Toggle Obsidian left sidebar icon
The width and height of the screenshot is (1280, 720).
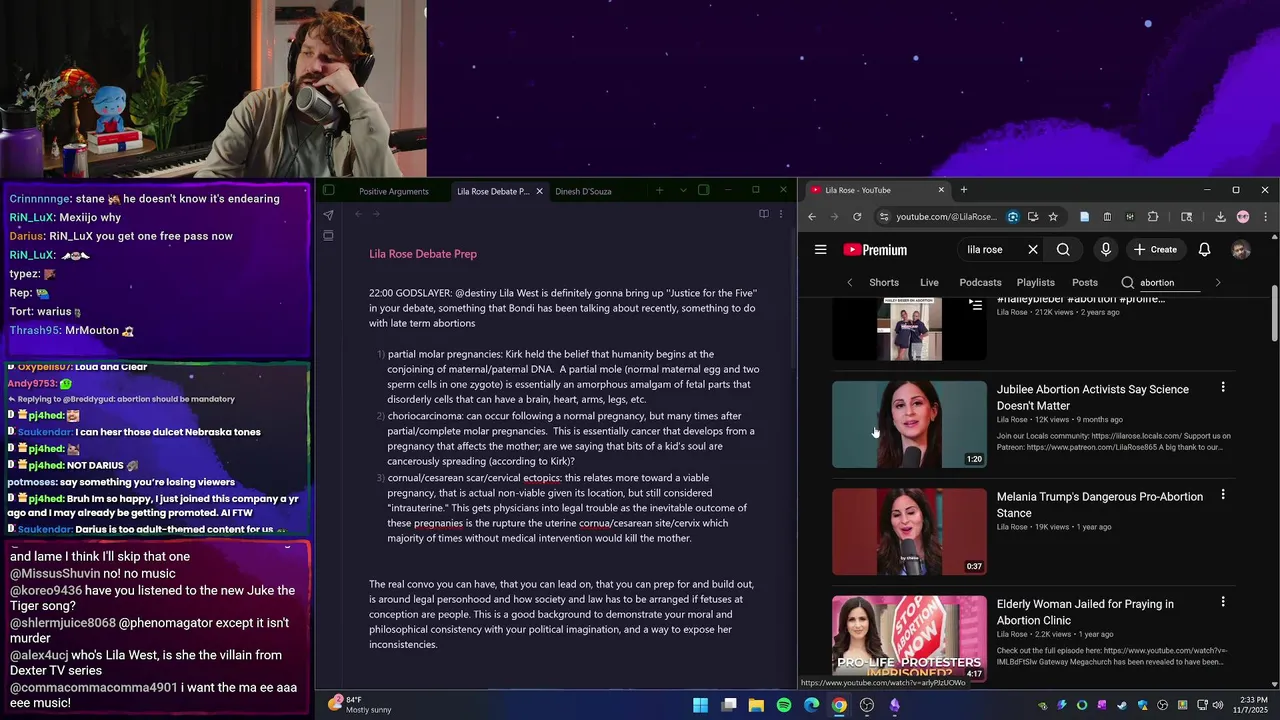click(328, 190)
